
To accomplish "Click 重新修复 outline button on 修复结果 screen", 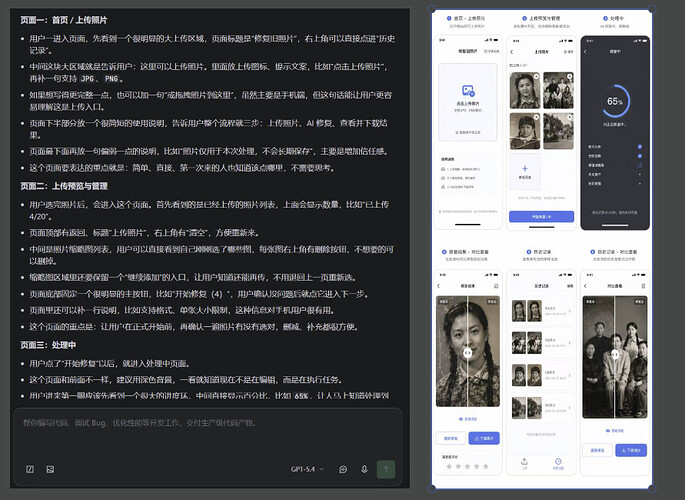I will (x=450, y=438).
